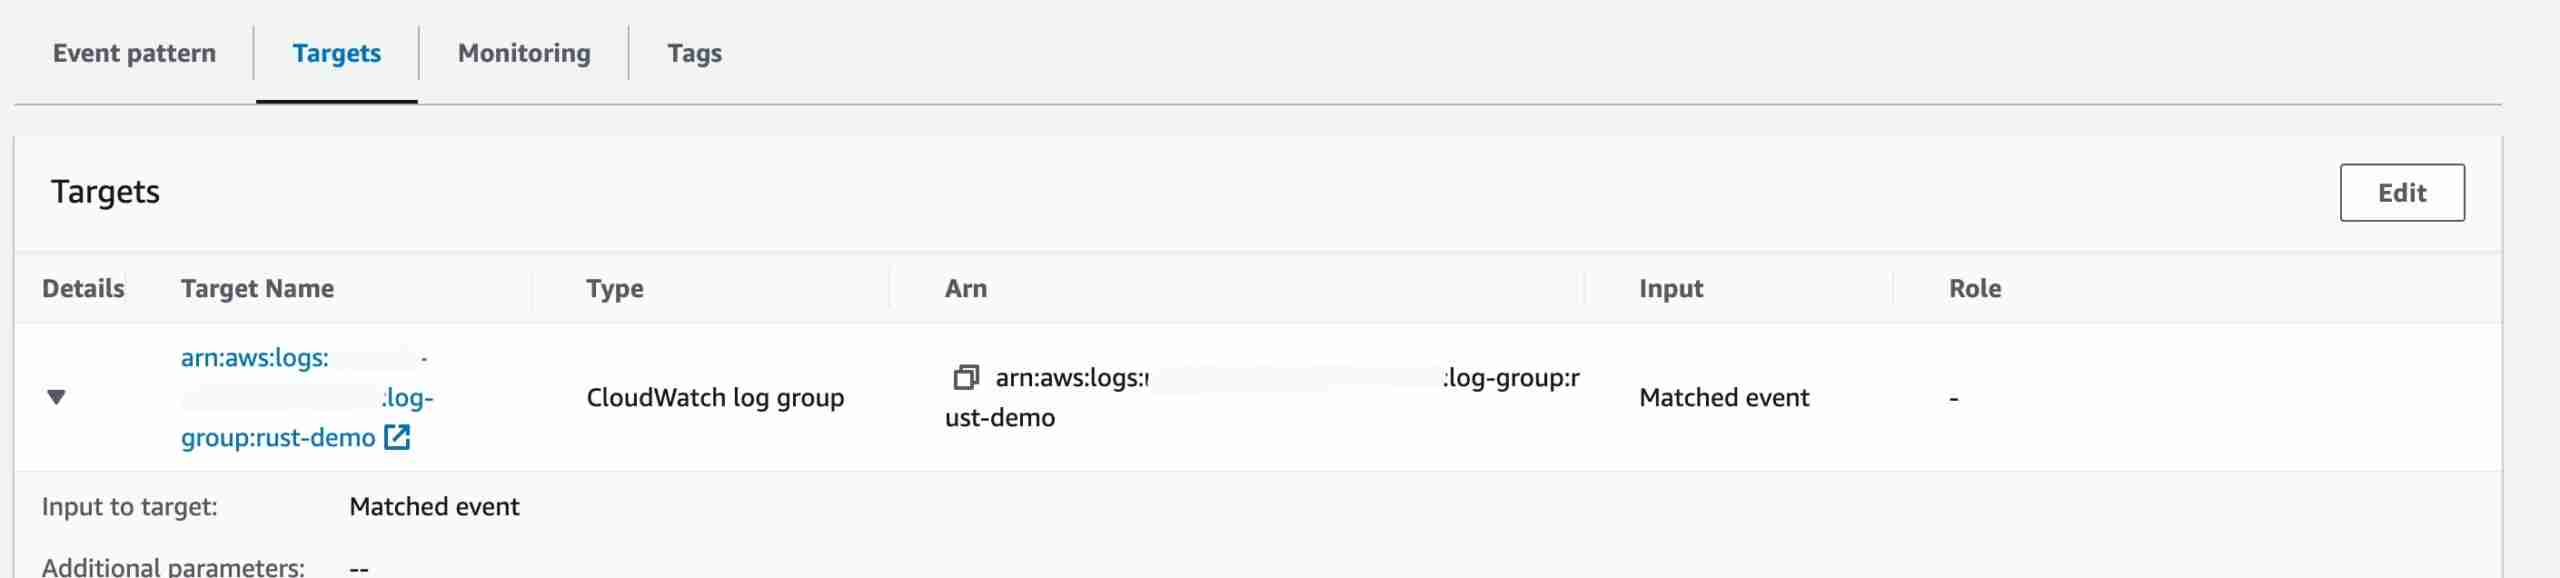Click the Target Name column header

pos(257,289)
